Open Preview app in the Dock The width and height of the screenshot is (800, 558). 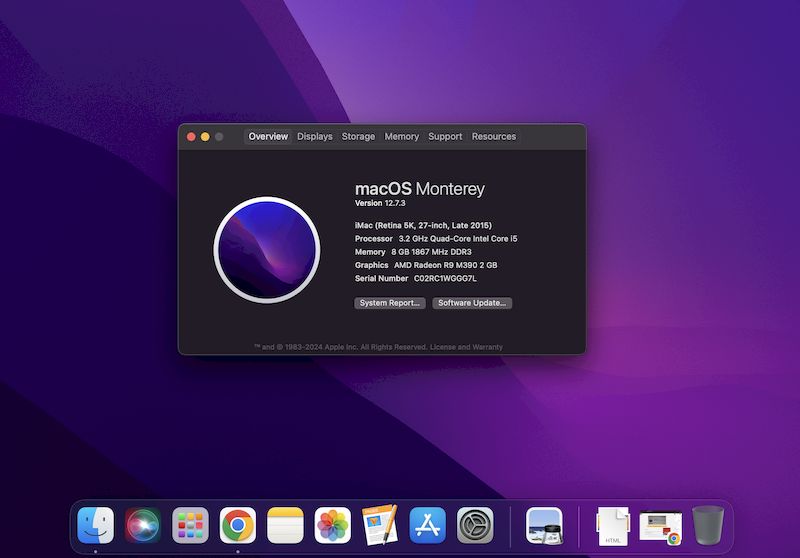544,526
